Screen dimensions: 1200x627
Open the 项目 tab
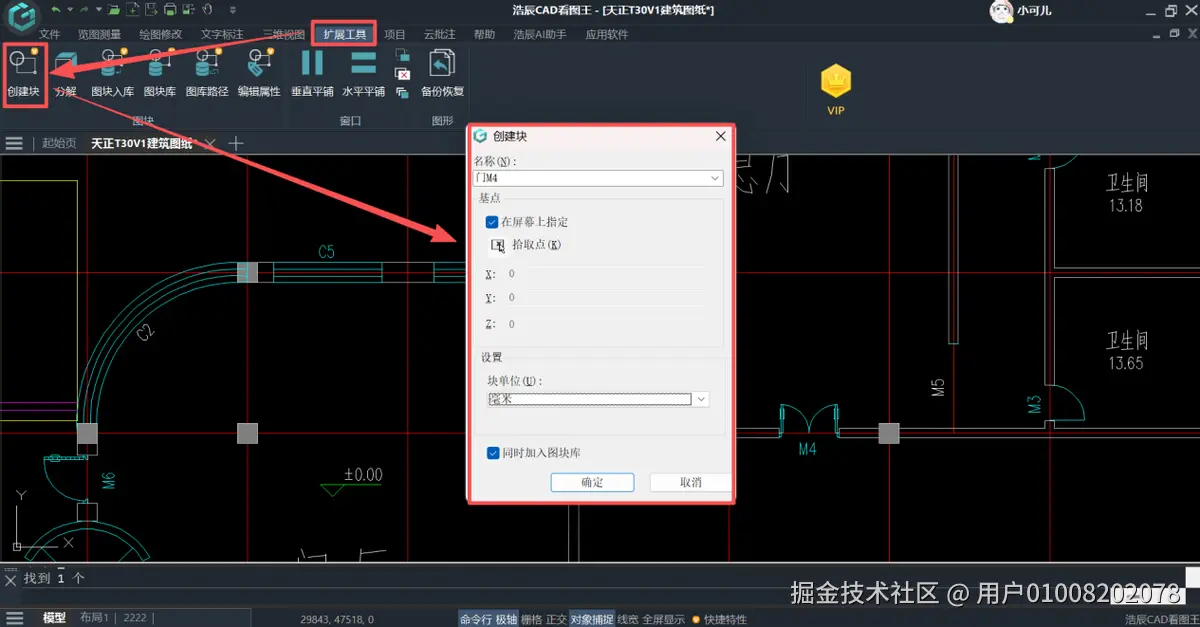(395, 34)
